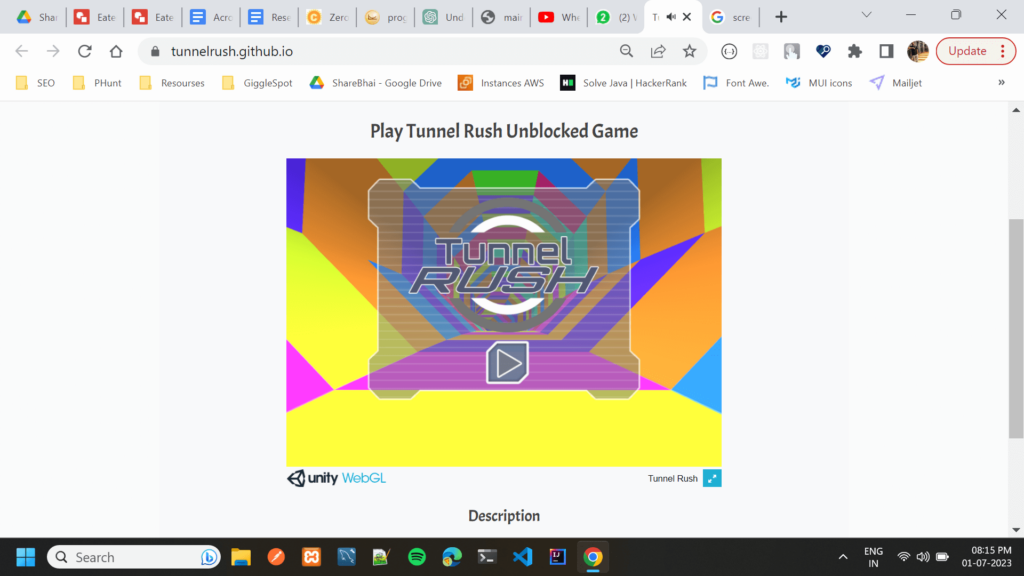Open the Resourses bookmark folder
The image size is (1024, 576).
(172, 83)
